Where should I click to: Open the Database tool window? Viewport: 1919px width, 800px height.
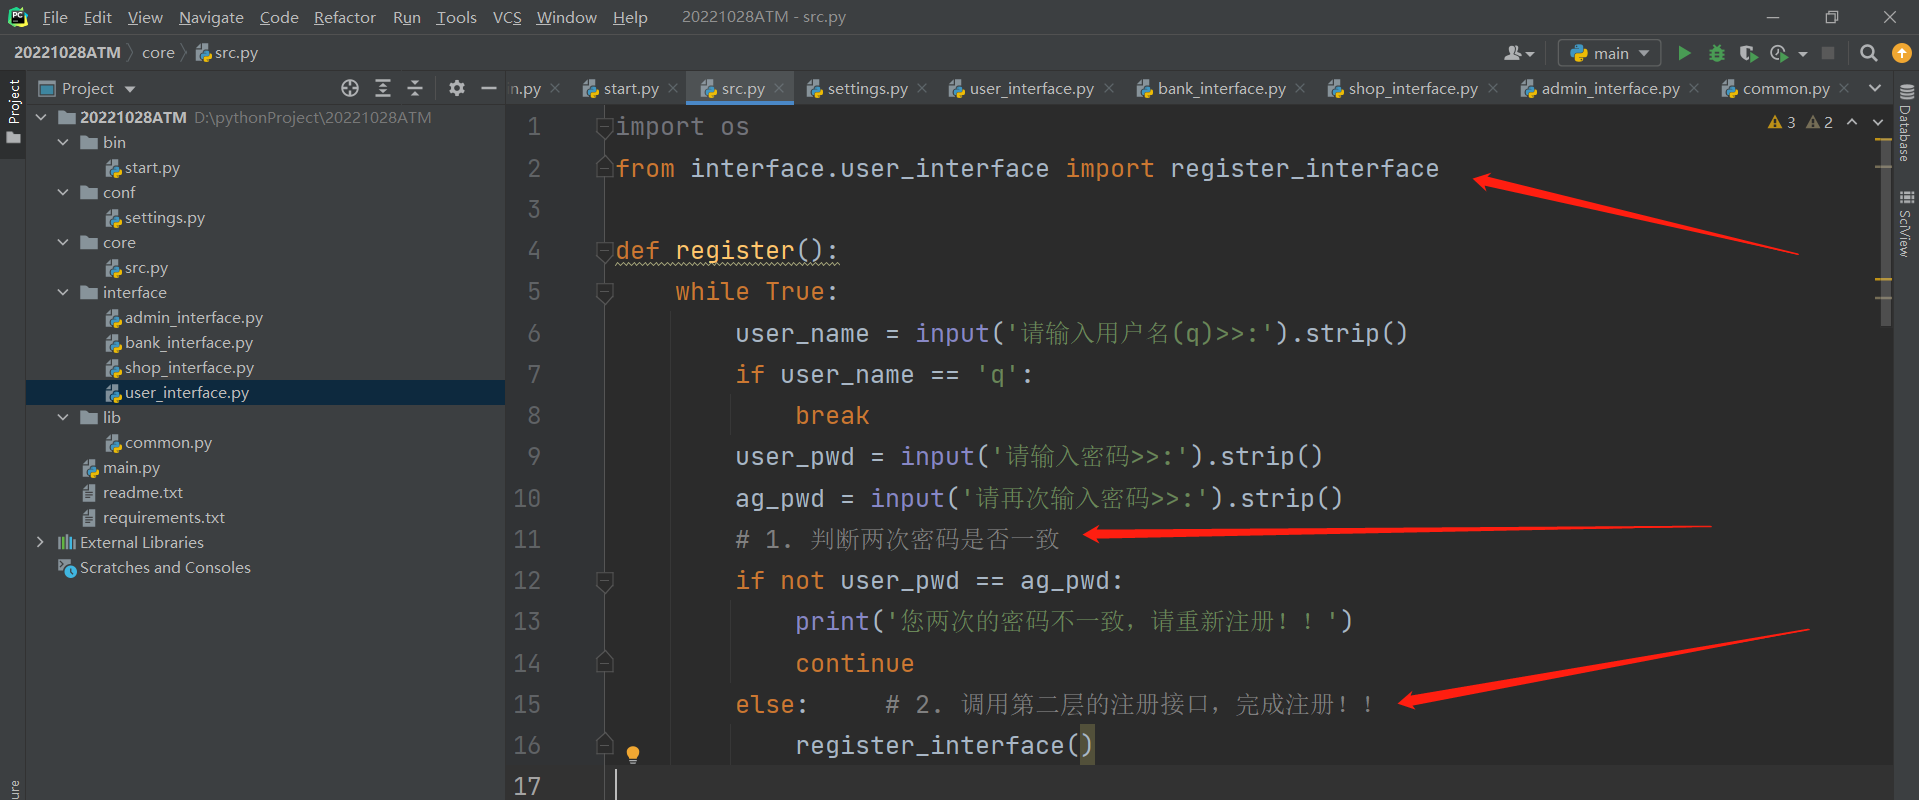(1906, 122)
